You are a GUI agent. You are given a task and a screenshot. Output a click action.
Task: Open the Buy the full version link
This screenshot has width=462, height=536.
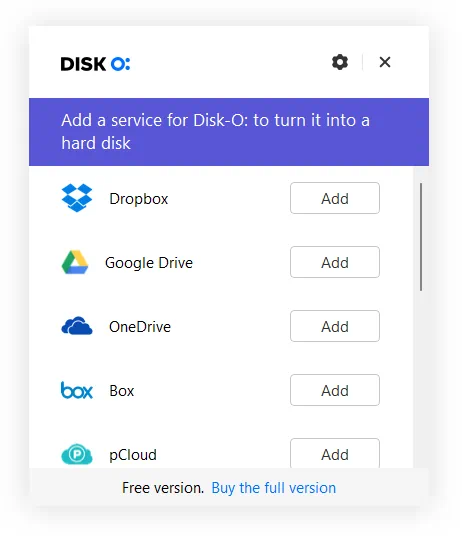[274, 488]
